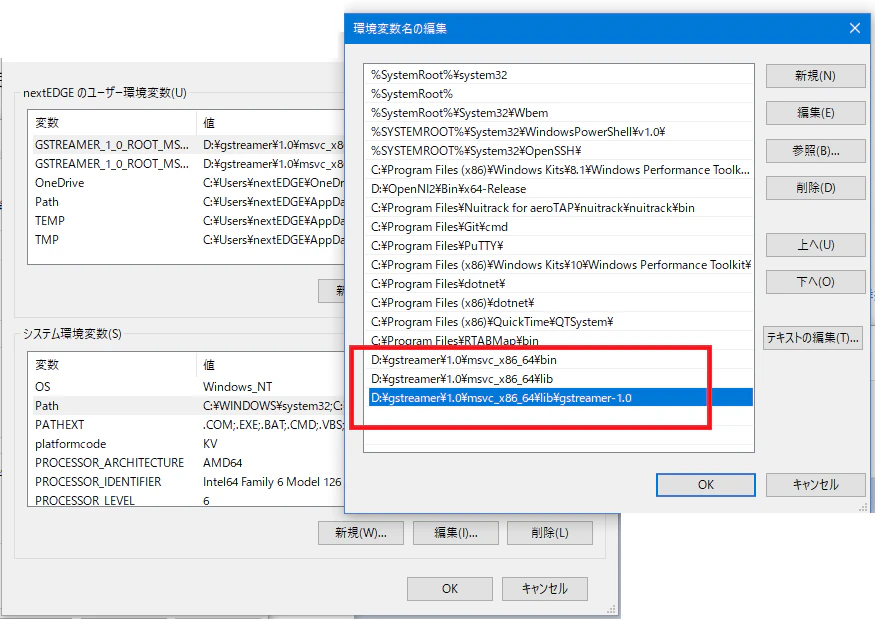The image size is (875, 619).
Task: Select the D:¥OpenNI2¥Bin¥x64-Release entry
Action: coord(558,189)
